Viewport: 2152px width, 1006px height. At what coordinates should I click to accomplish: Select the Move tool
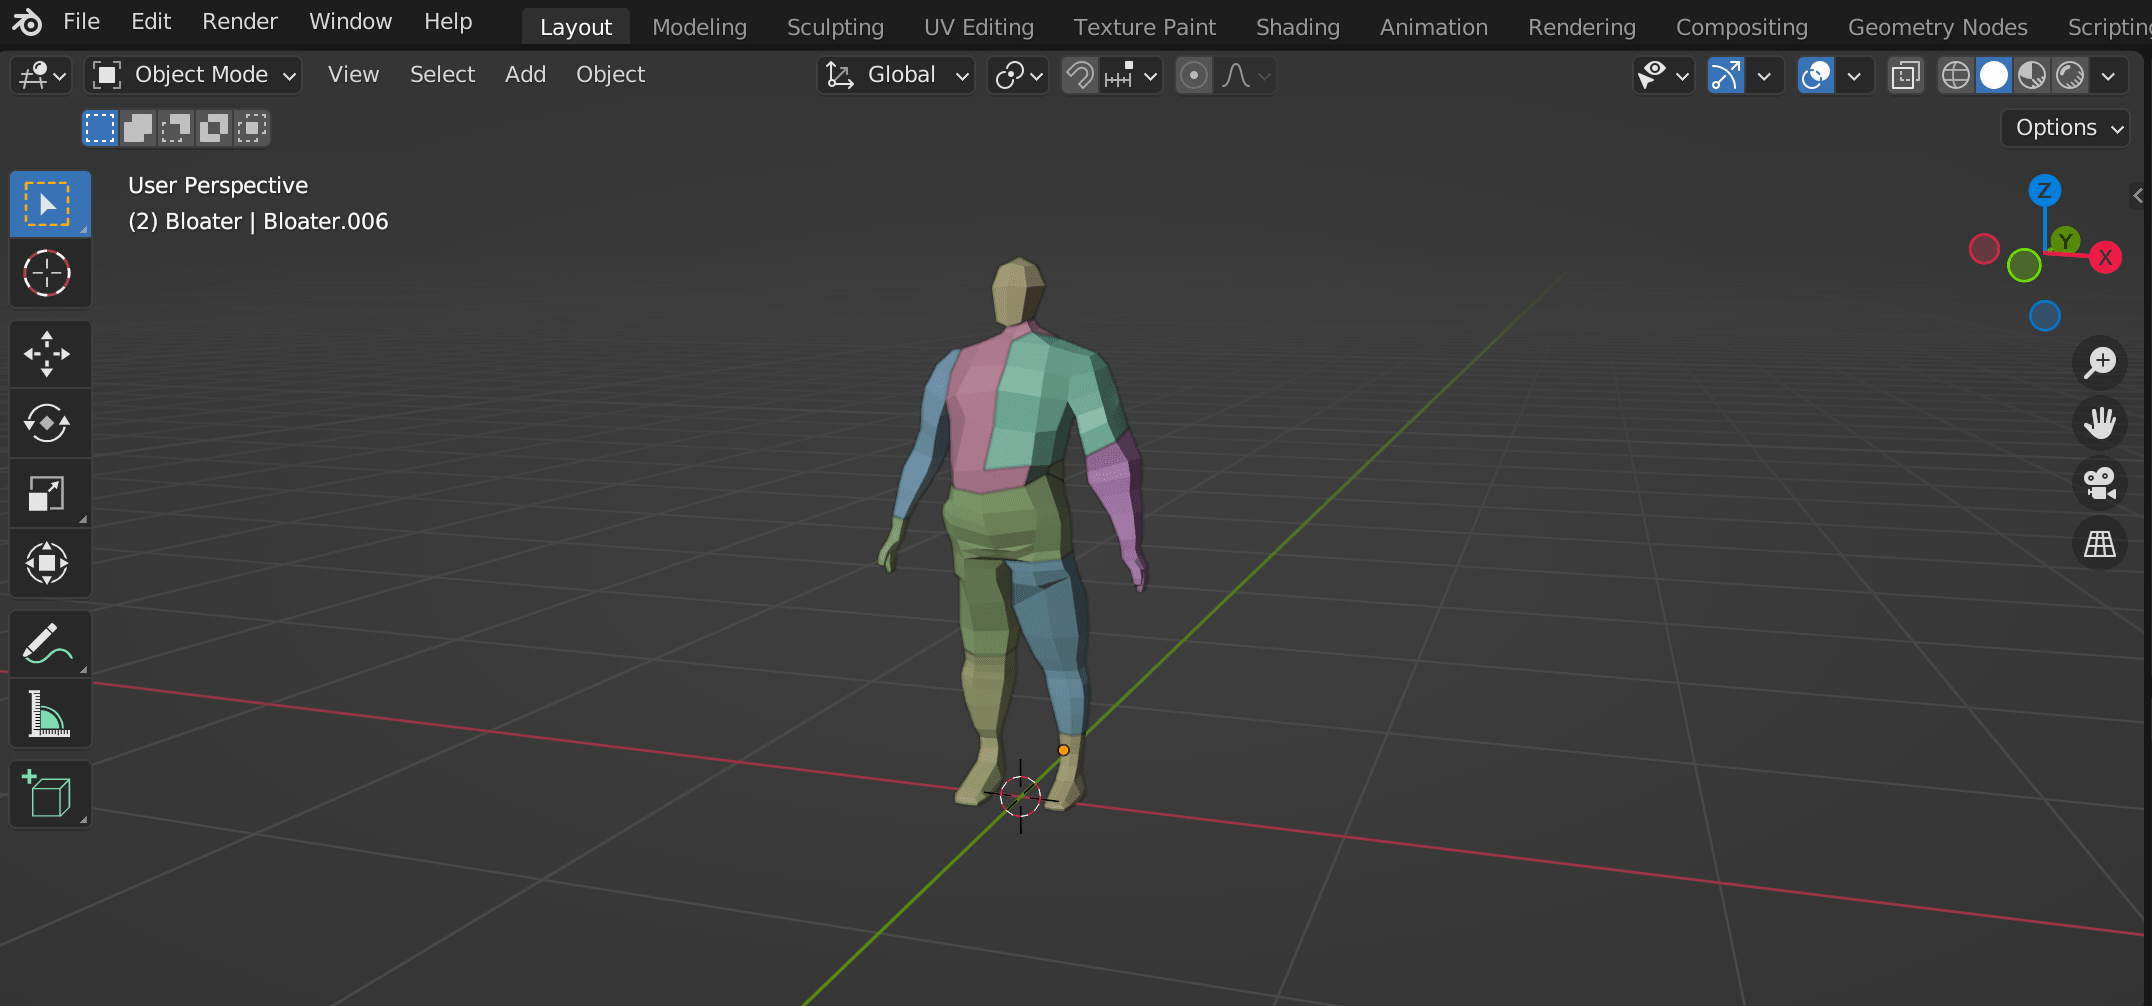pos(50,354)
